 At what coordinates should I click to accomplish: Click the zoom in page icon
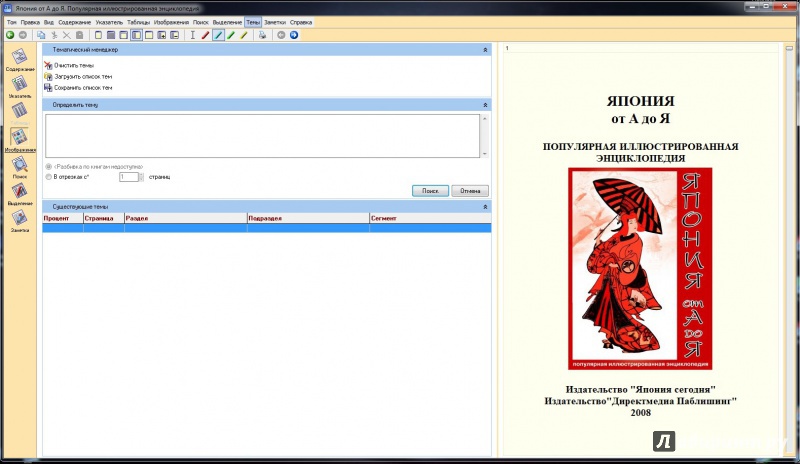click(x=162, y=35)
